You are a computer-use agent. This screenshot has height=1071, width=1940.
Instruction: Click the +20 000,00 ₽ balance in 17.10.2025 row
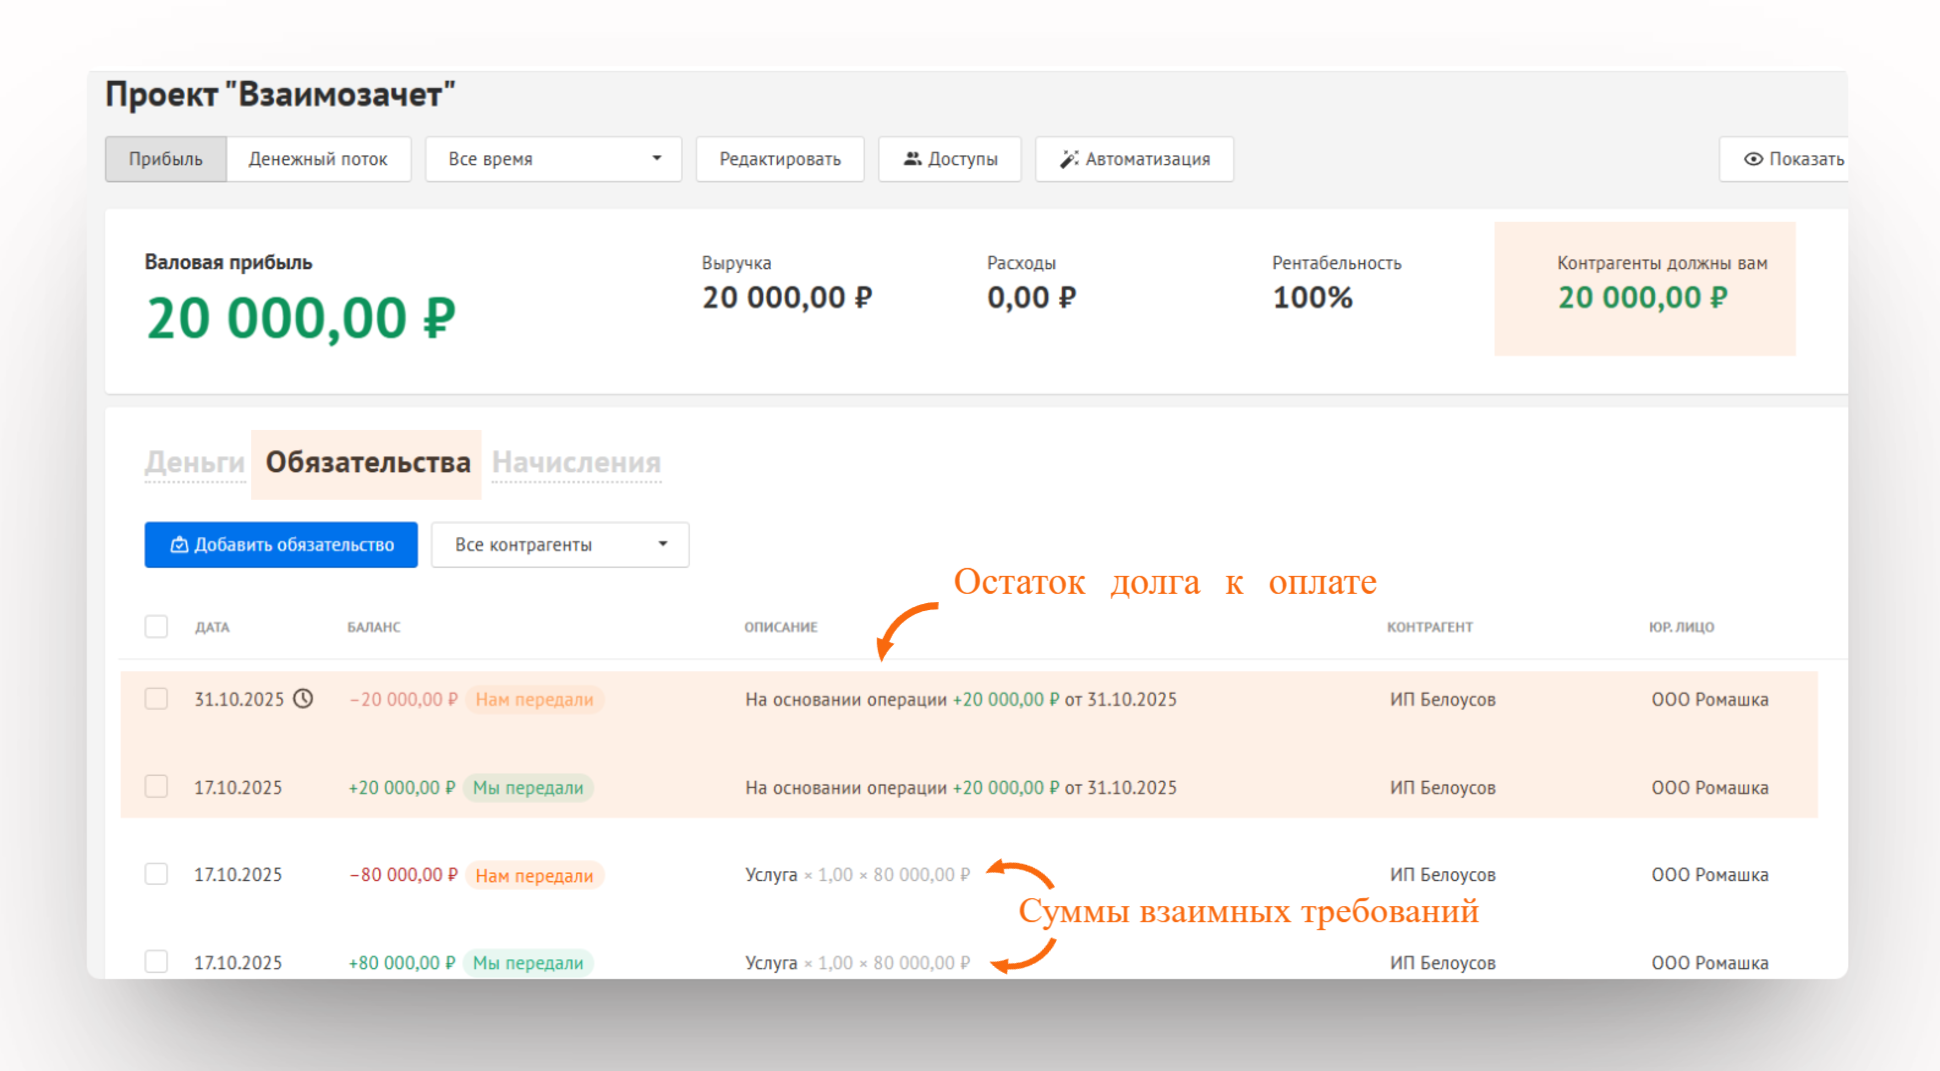coord(402,788)
